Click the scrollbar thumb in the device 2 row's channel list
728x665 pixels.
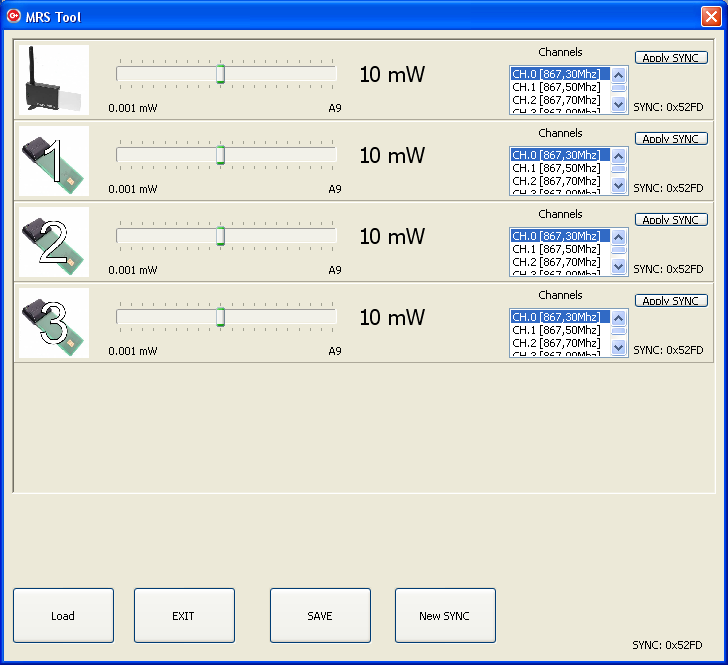[618, 250]
